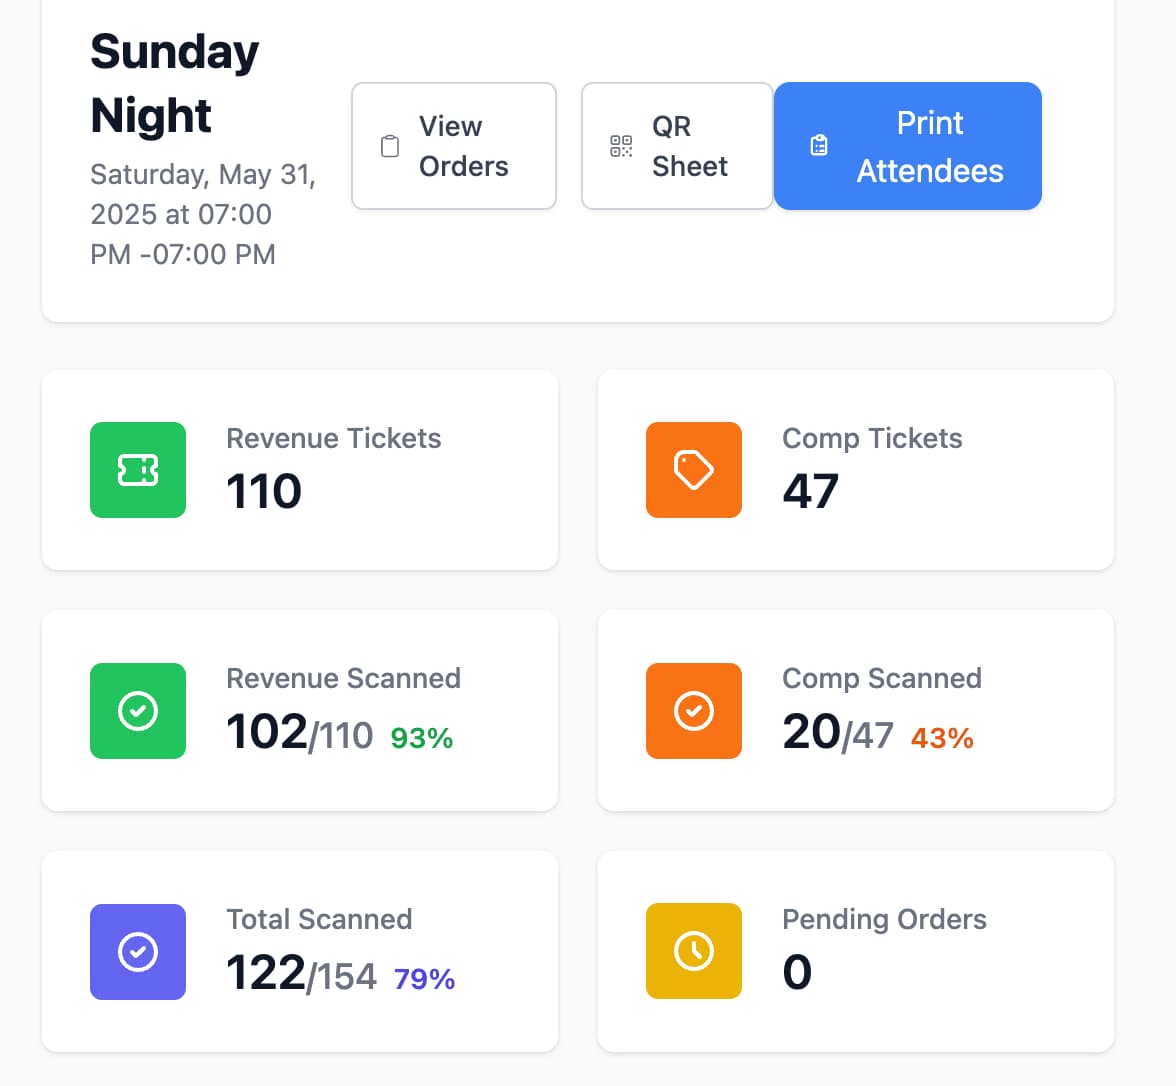Click the orange checkmark icon for Comp Scanned
The height and width of the screenshot is (1086, 1176).
[x=693, y=711]
